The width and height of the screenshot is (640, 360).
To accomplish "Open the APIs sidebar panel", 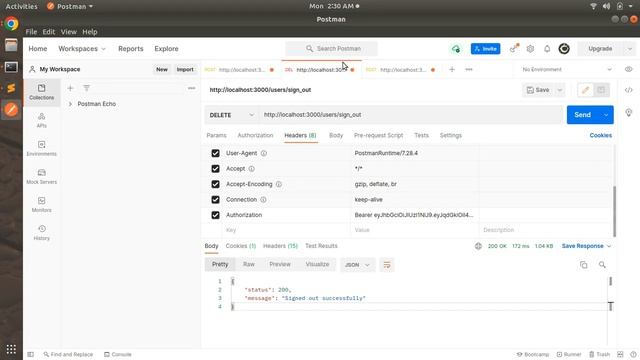I will coord(41,120).
